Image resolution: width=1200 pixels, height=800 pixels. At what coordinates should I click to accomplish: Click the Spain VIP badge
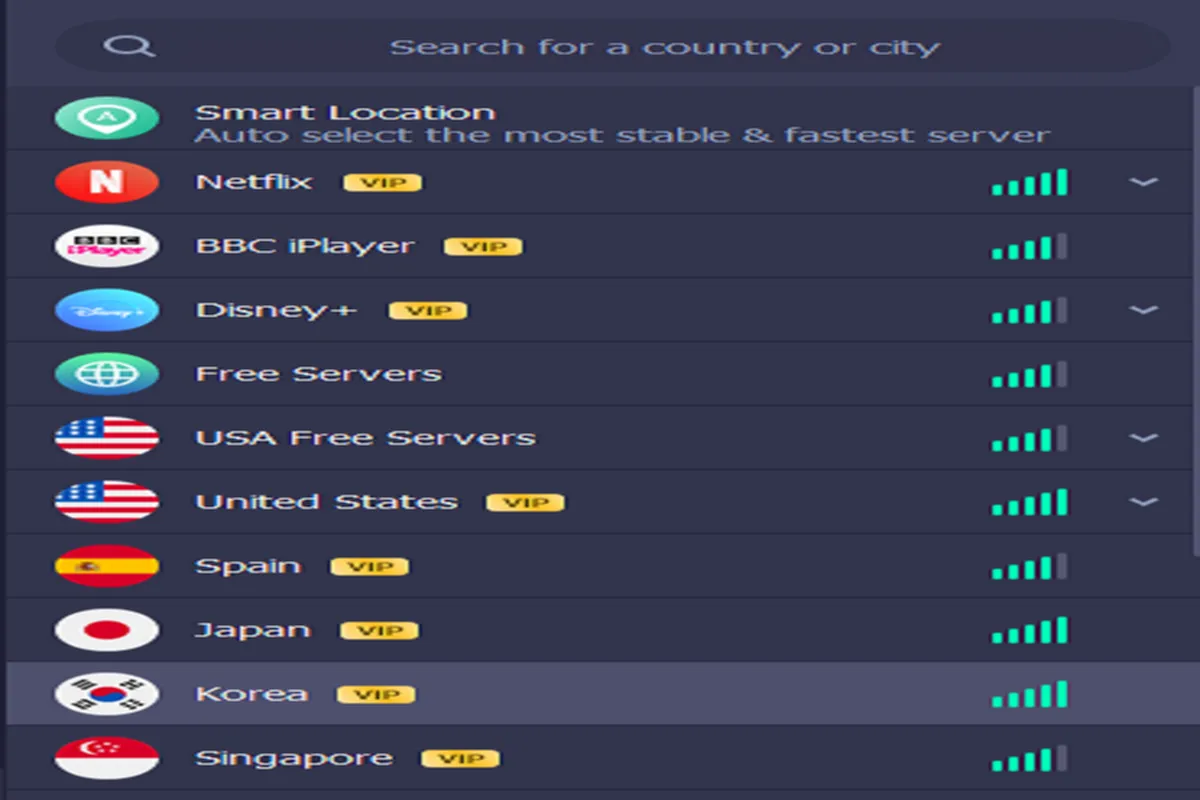pyautogui.click(x=370, y=567)
